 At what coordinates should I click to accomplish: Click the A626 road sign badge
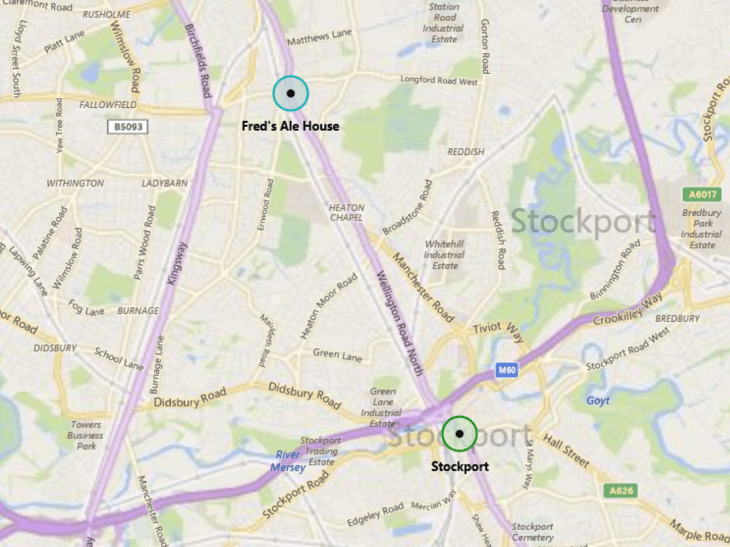tap(621, 491)
